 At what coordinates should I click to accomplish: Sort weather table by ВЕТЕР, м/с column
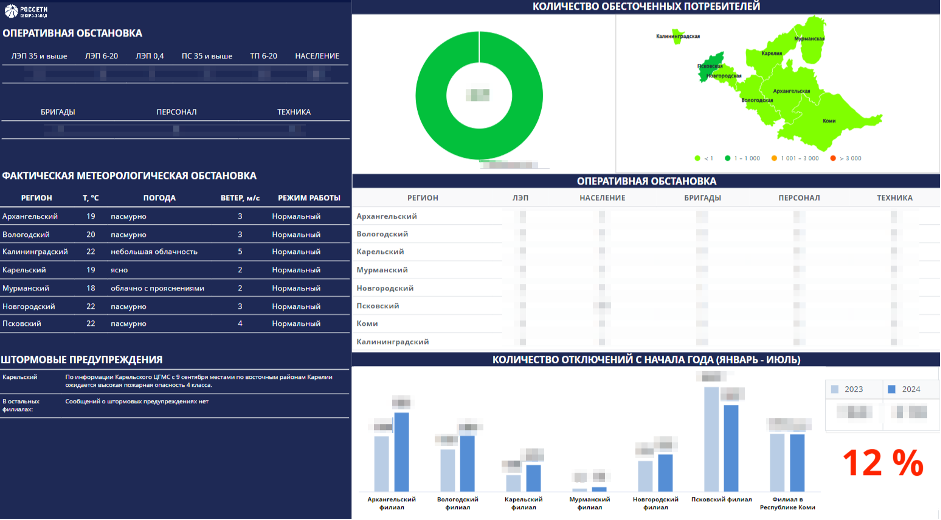click(240, 198)
